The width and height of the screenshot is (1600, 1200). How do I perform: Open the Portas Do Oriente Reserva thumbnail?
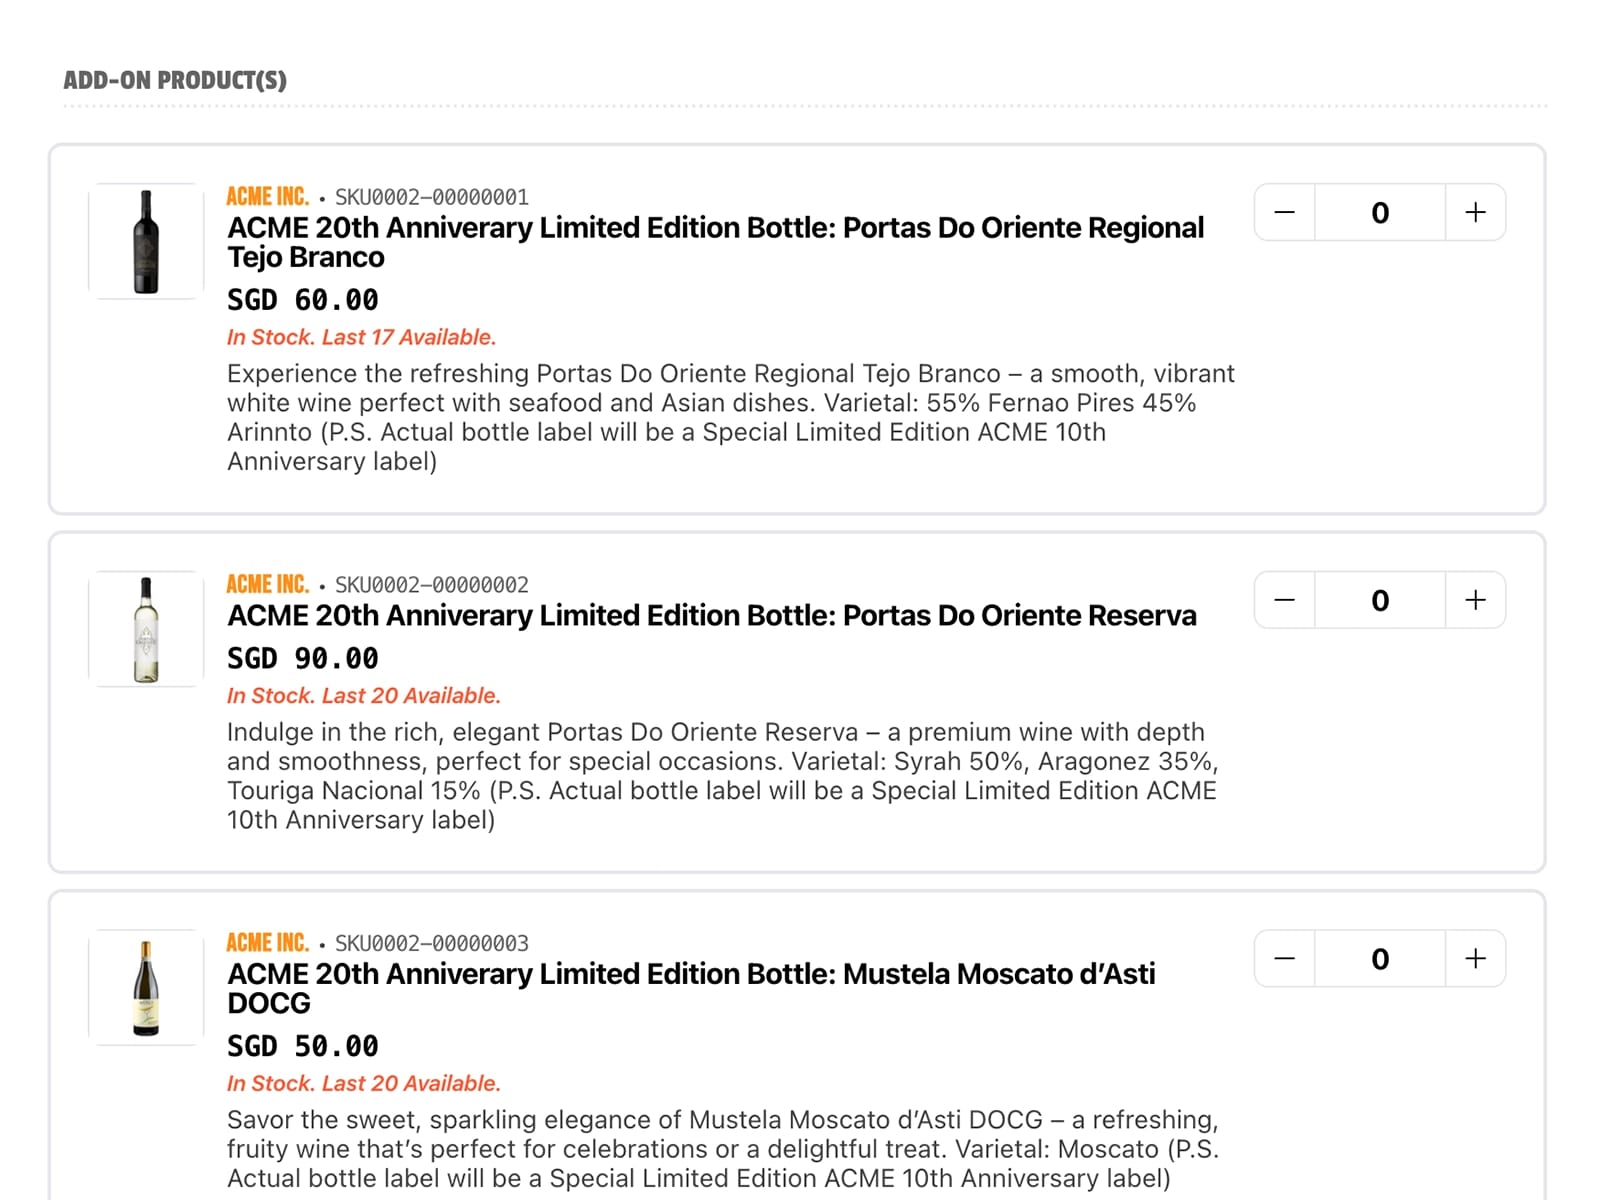[146, 629]
